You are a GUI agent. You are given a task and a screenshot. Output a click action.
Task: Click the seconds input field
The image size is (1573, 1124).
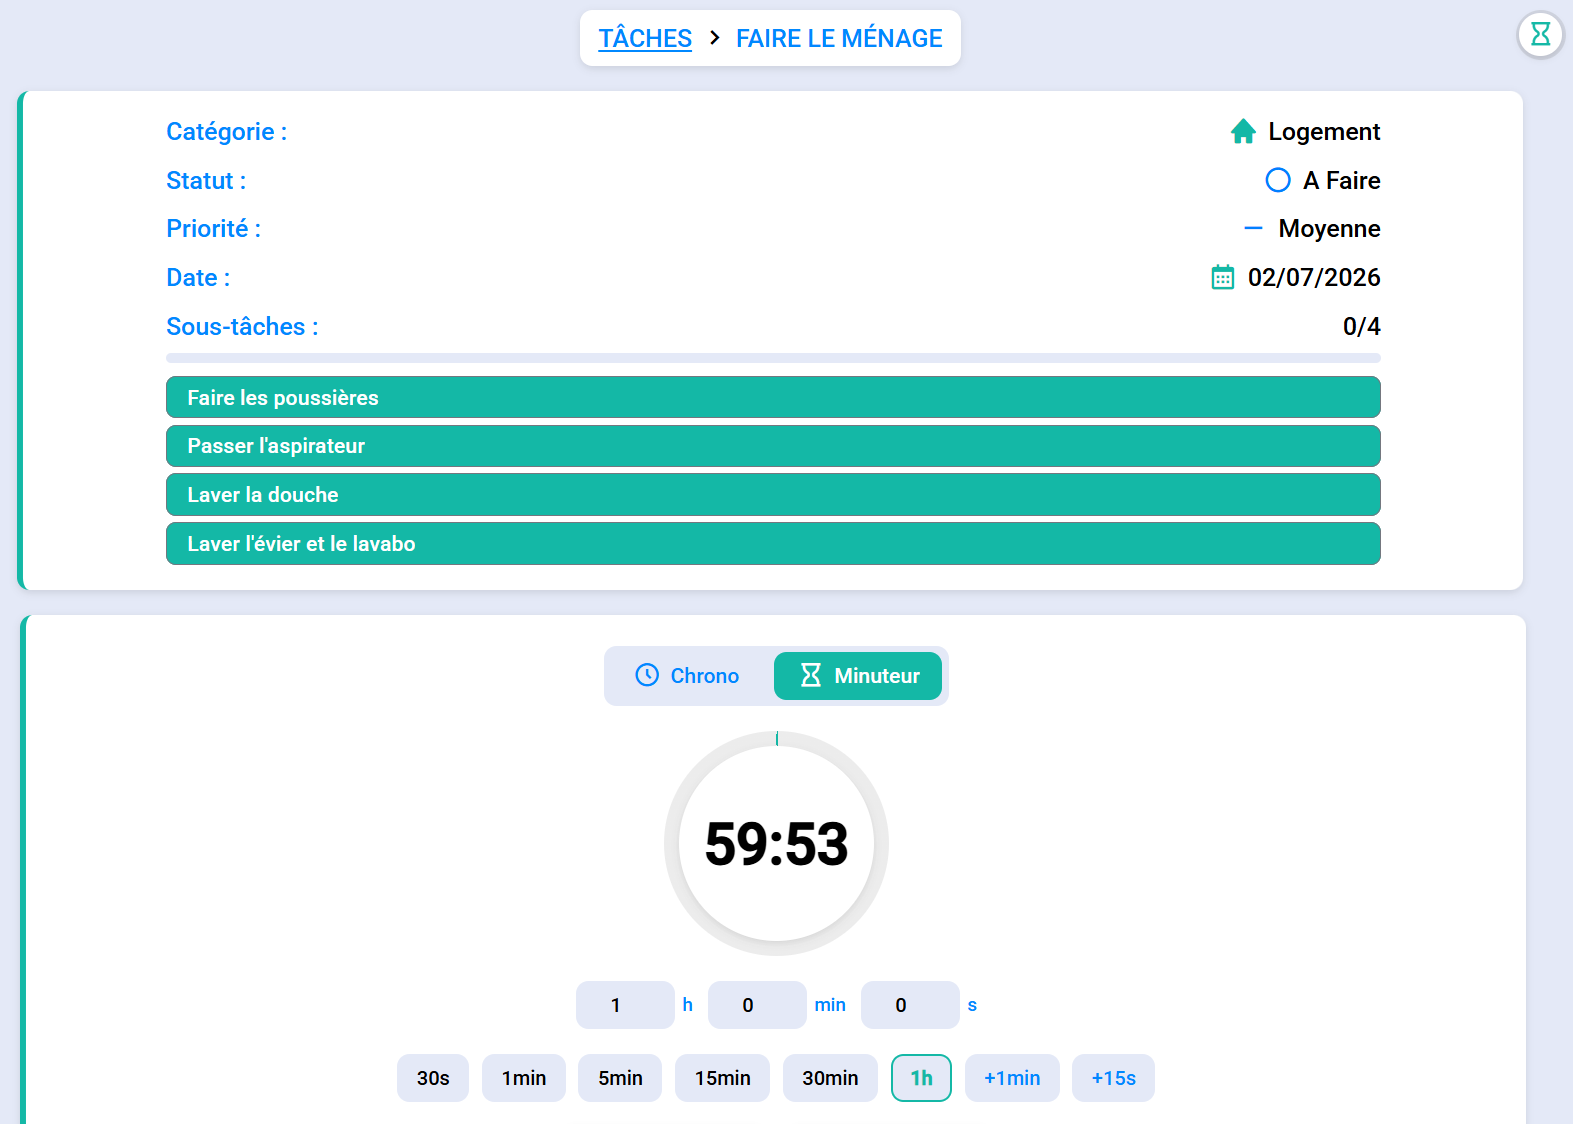(910, 1005)
